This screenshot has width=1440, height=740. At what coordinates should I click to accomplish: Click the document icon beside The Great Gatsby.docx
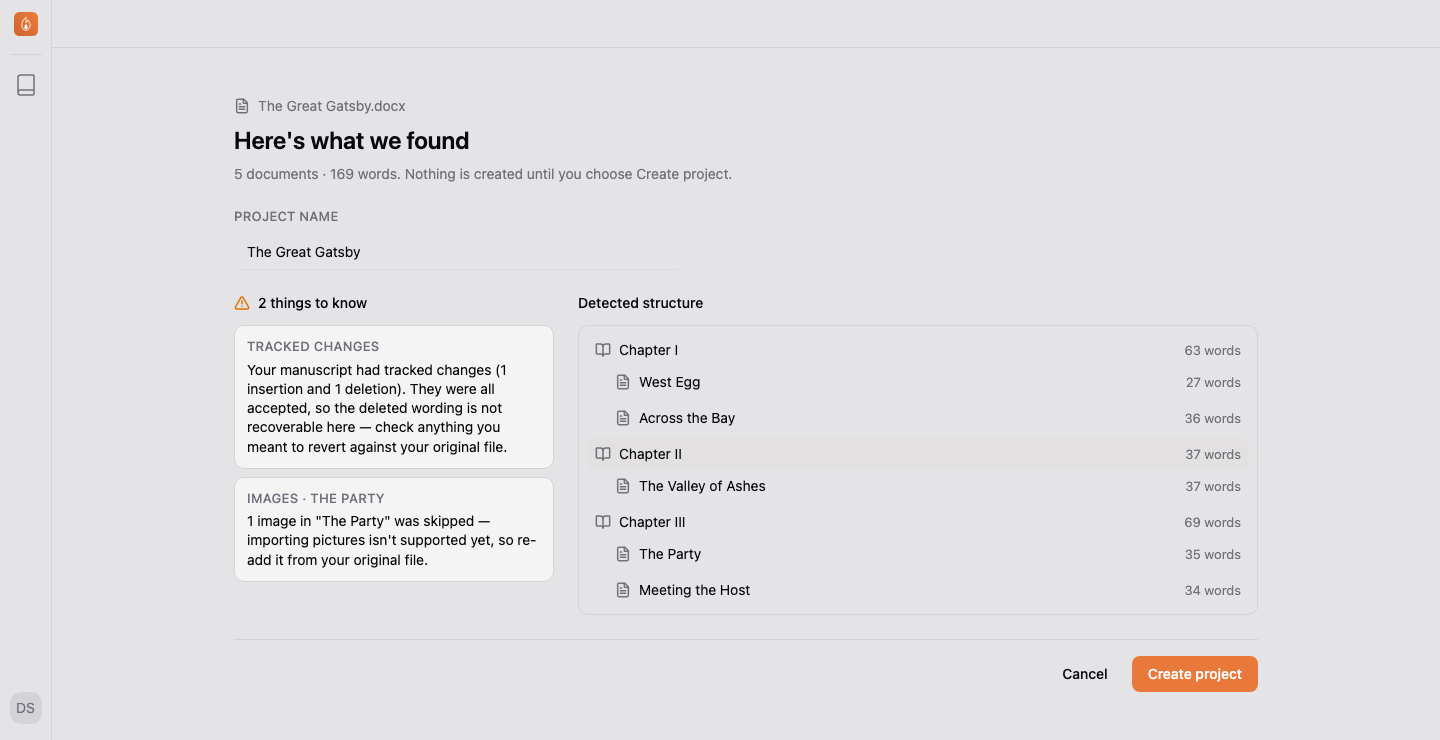tap(242, 106)
